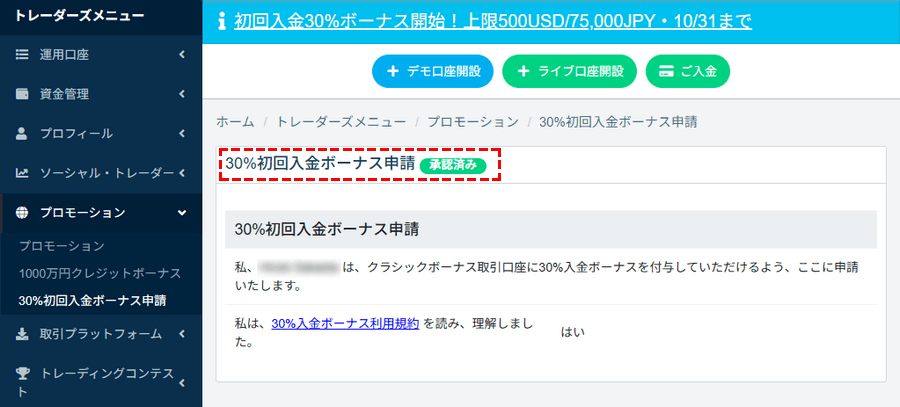
Task: Click the はい answer text
Action: coord(573,332)
